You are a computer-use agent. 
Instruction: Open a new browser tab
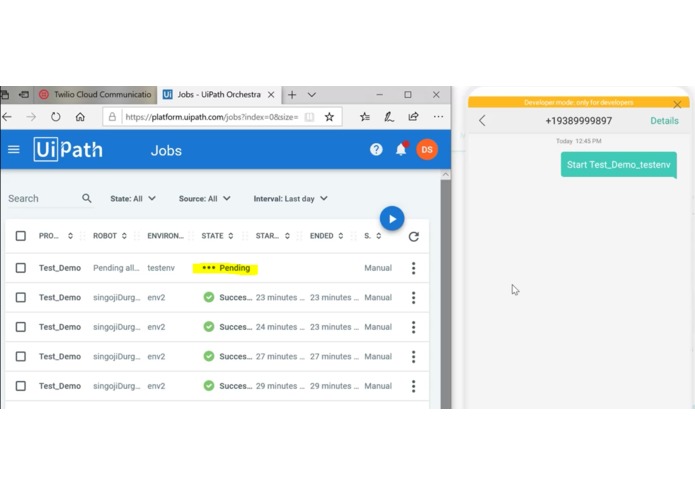coord(292,94)
